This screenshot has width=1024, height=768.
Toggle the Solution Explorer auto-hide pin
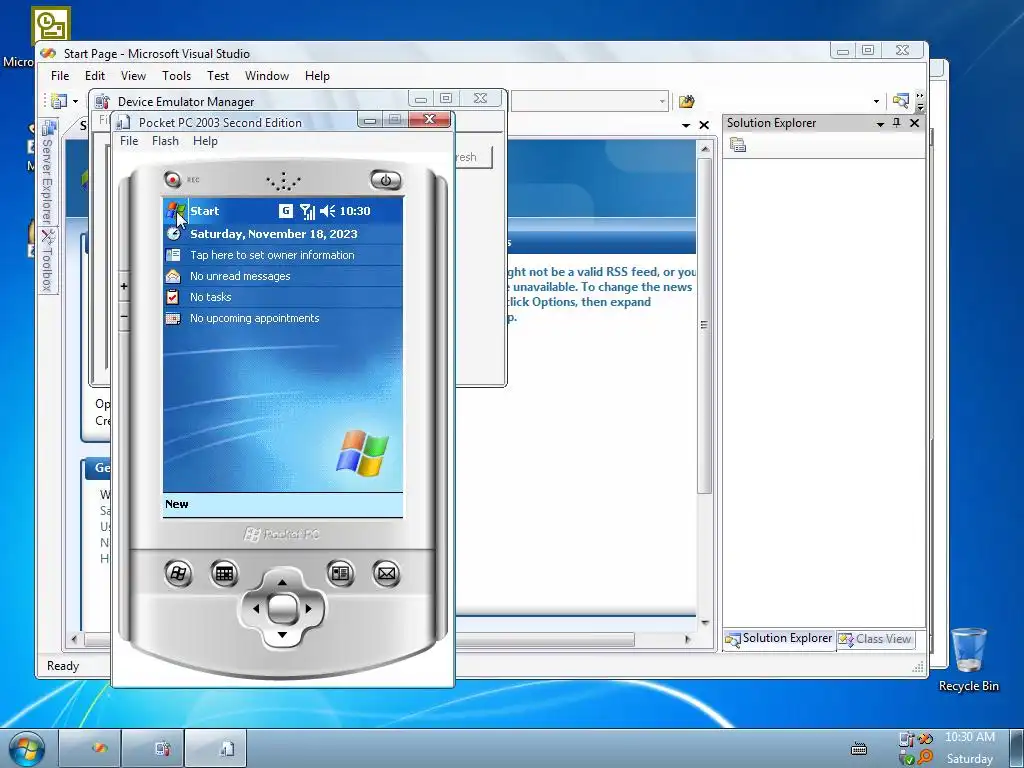click(897, 123)
